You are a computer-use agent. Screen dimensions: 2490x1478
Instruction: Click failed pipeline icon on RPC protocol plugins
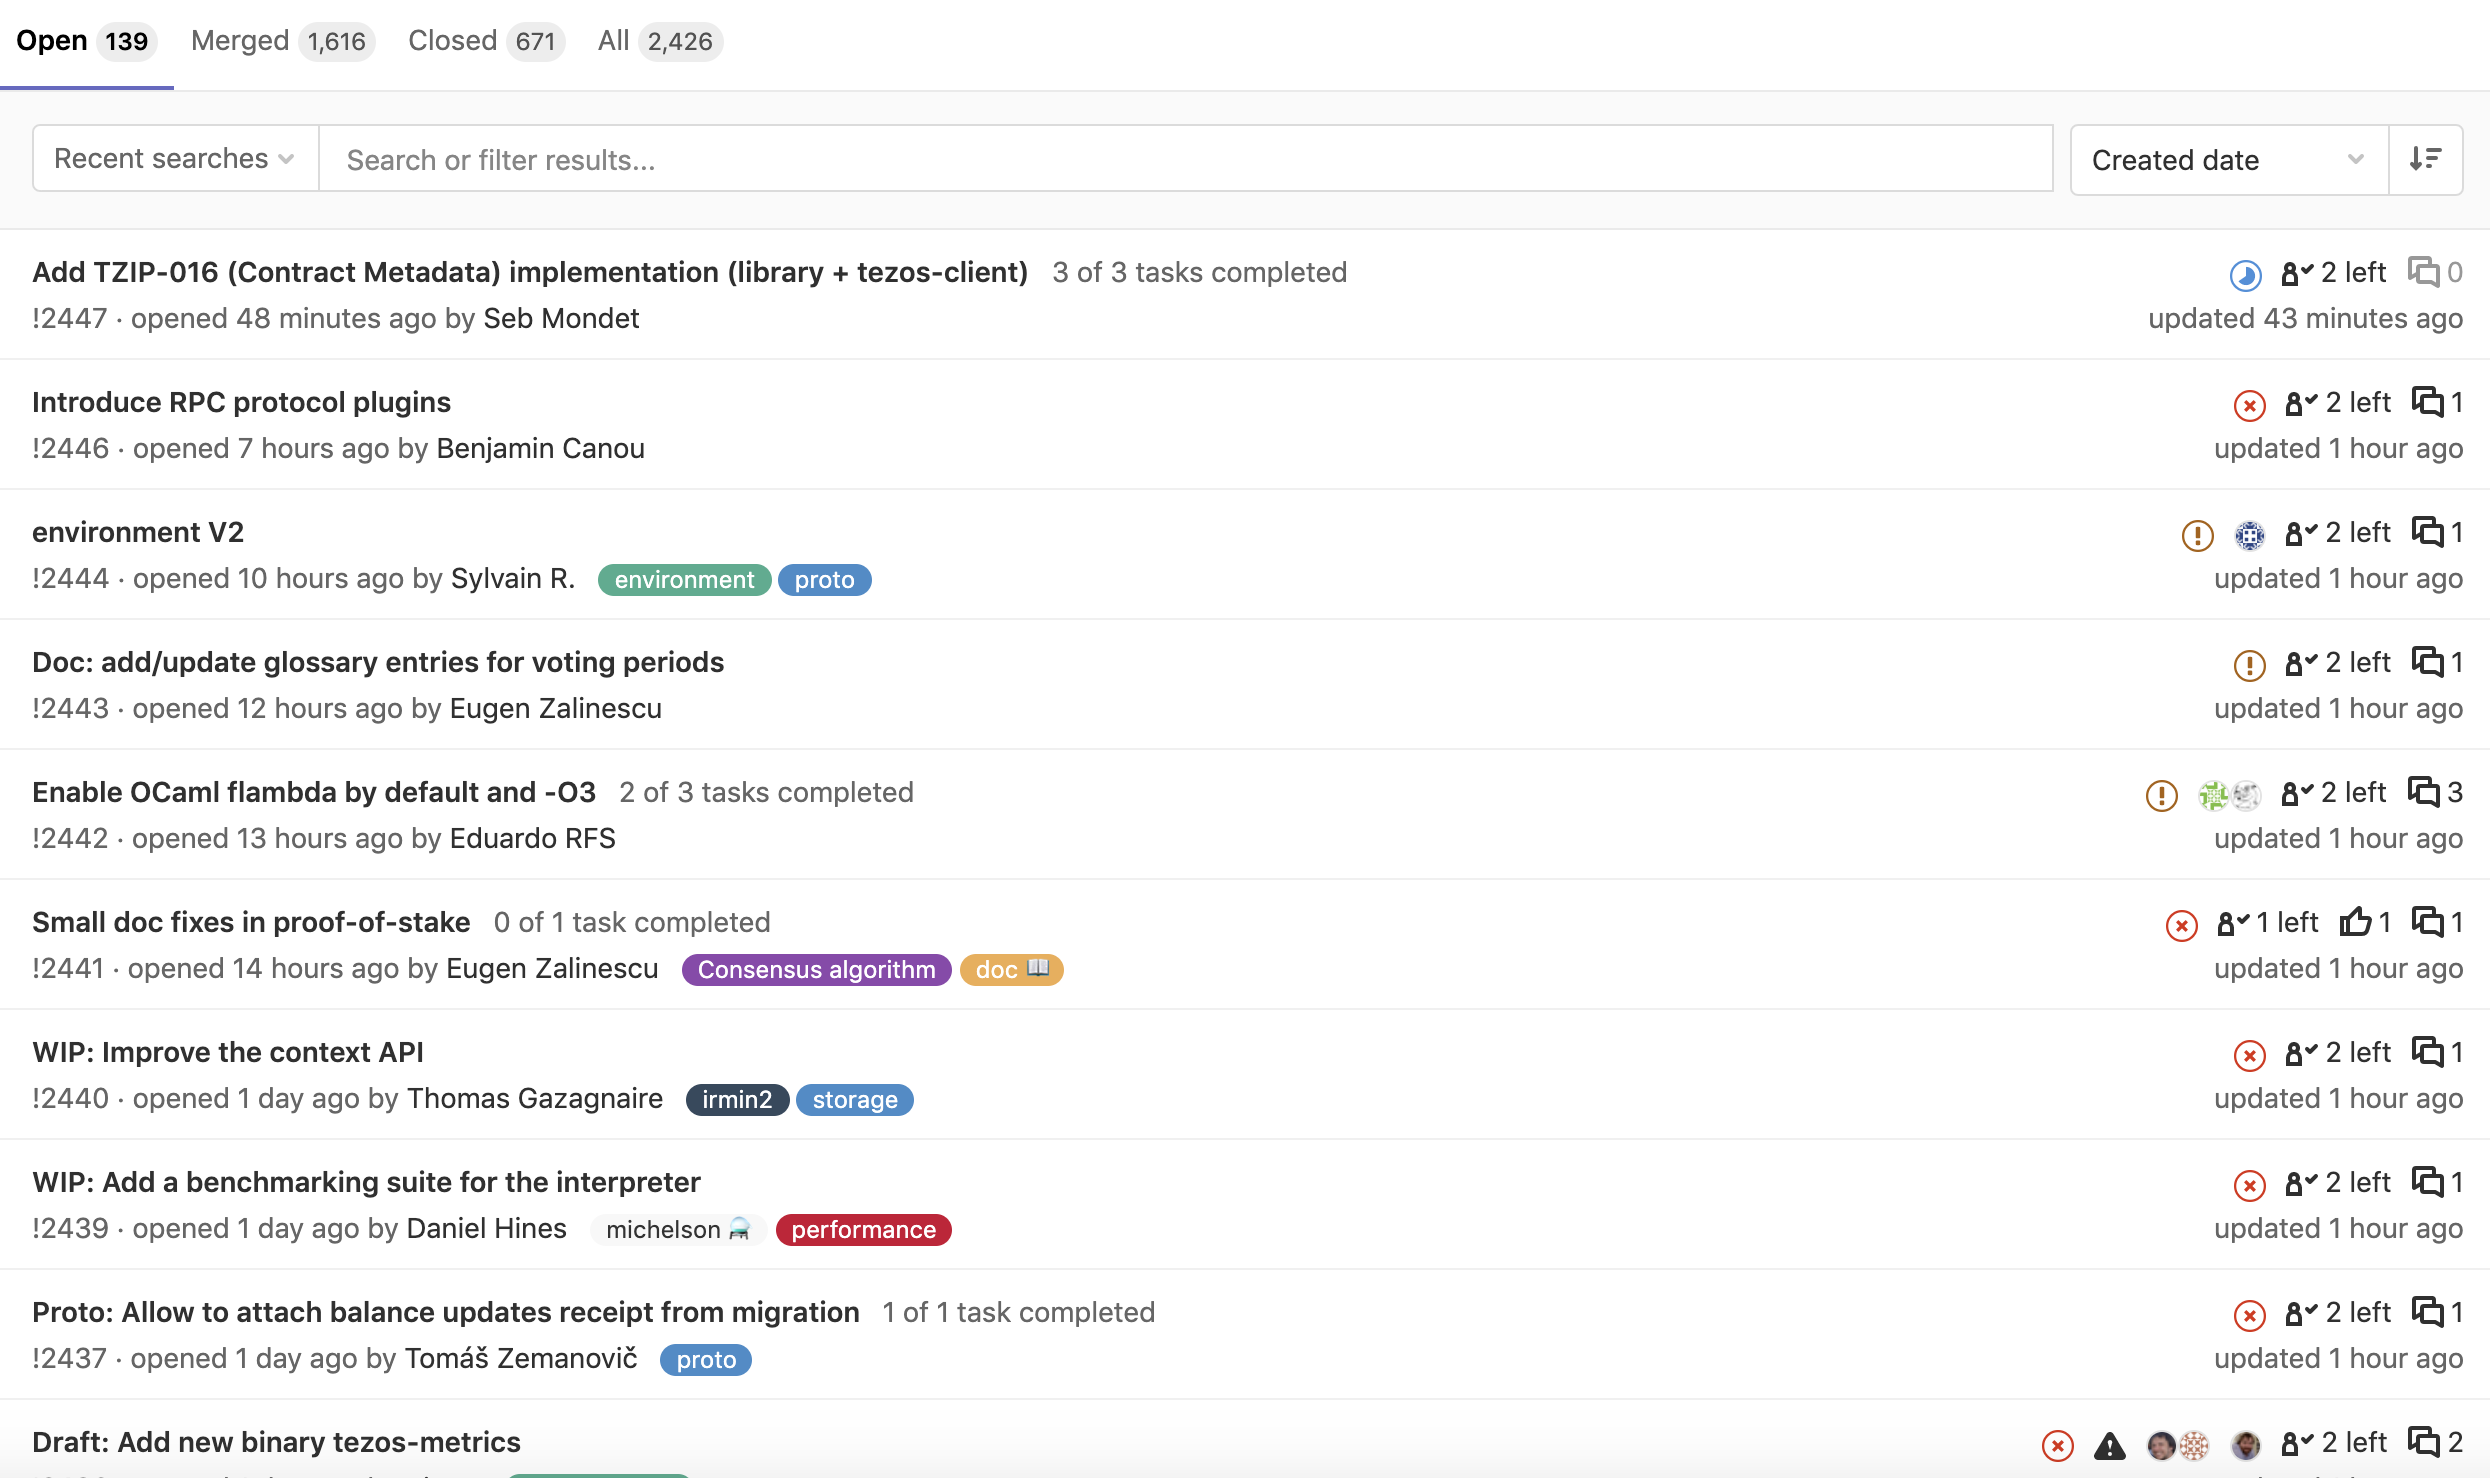click(x=2249, y=405)
